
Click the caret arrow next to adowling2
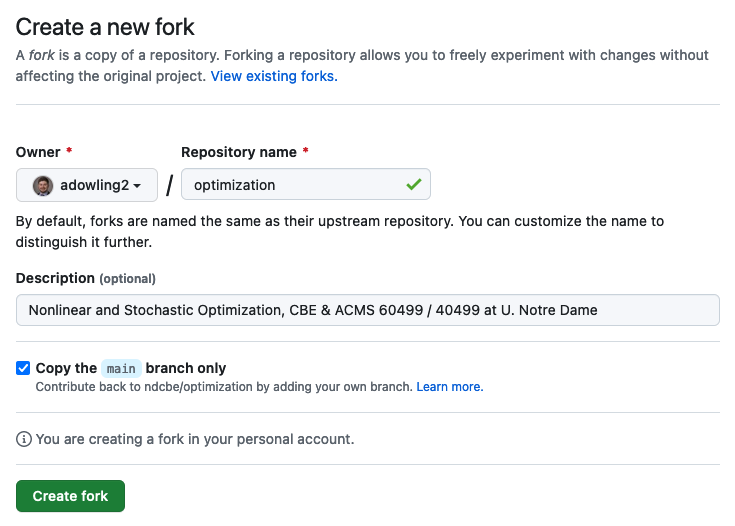(x=137, y=186)
